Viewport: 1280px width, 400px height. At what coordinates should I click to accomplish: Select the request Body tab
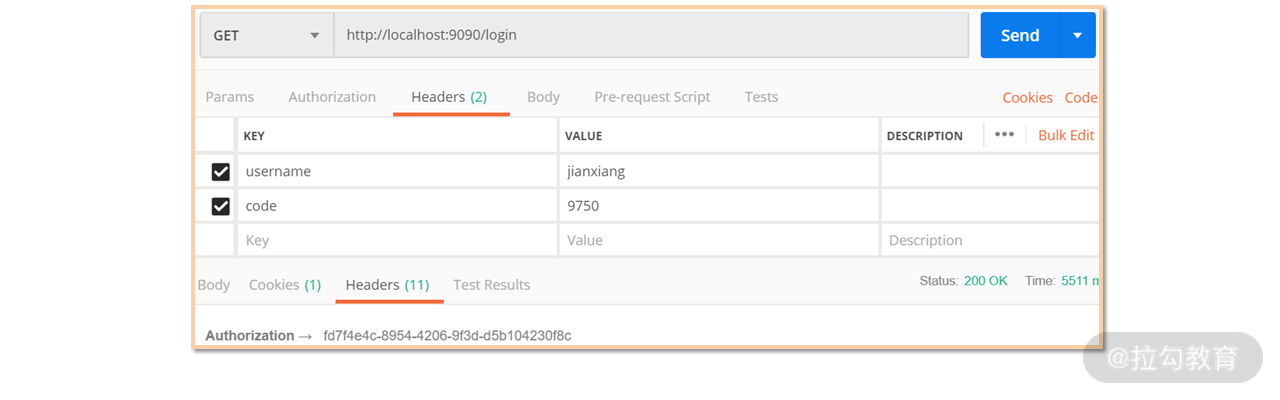(543, 97)
